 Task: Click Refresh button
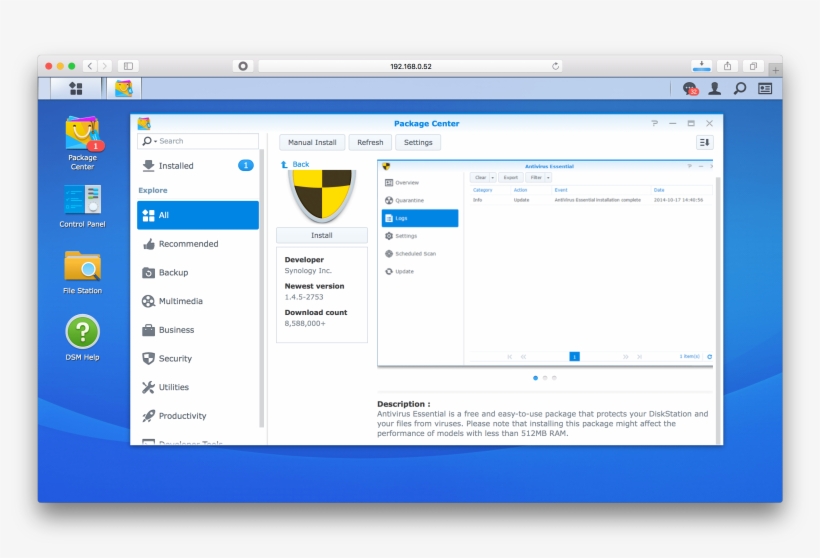[x=370, y=142]
